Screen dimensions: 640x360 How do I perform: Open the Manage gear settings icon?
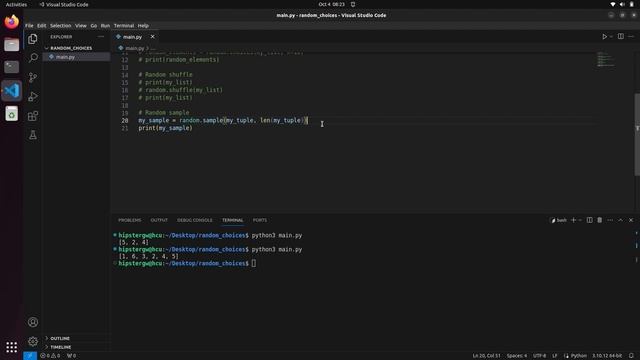click(33, 341)
